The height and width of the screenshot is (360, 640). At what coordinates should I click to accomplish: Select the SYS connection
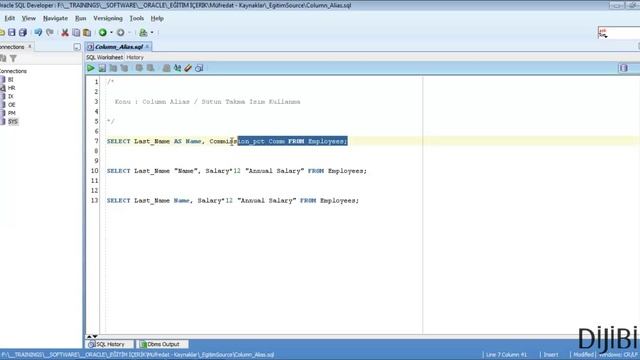pyautogui.click(x=13, y=122)
